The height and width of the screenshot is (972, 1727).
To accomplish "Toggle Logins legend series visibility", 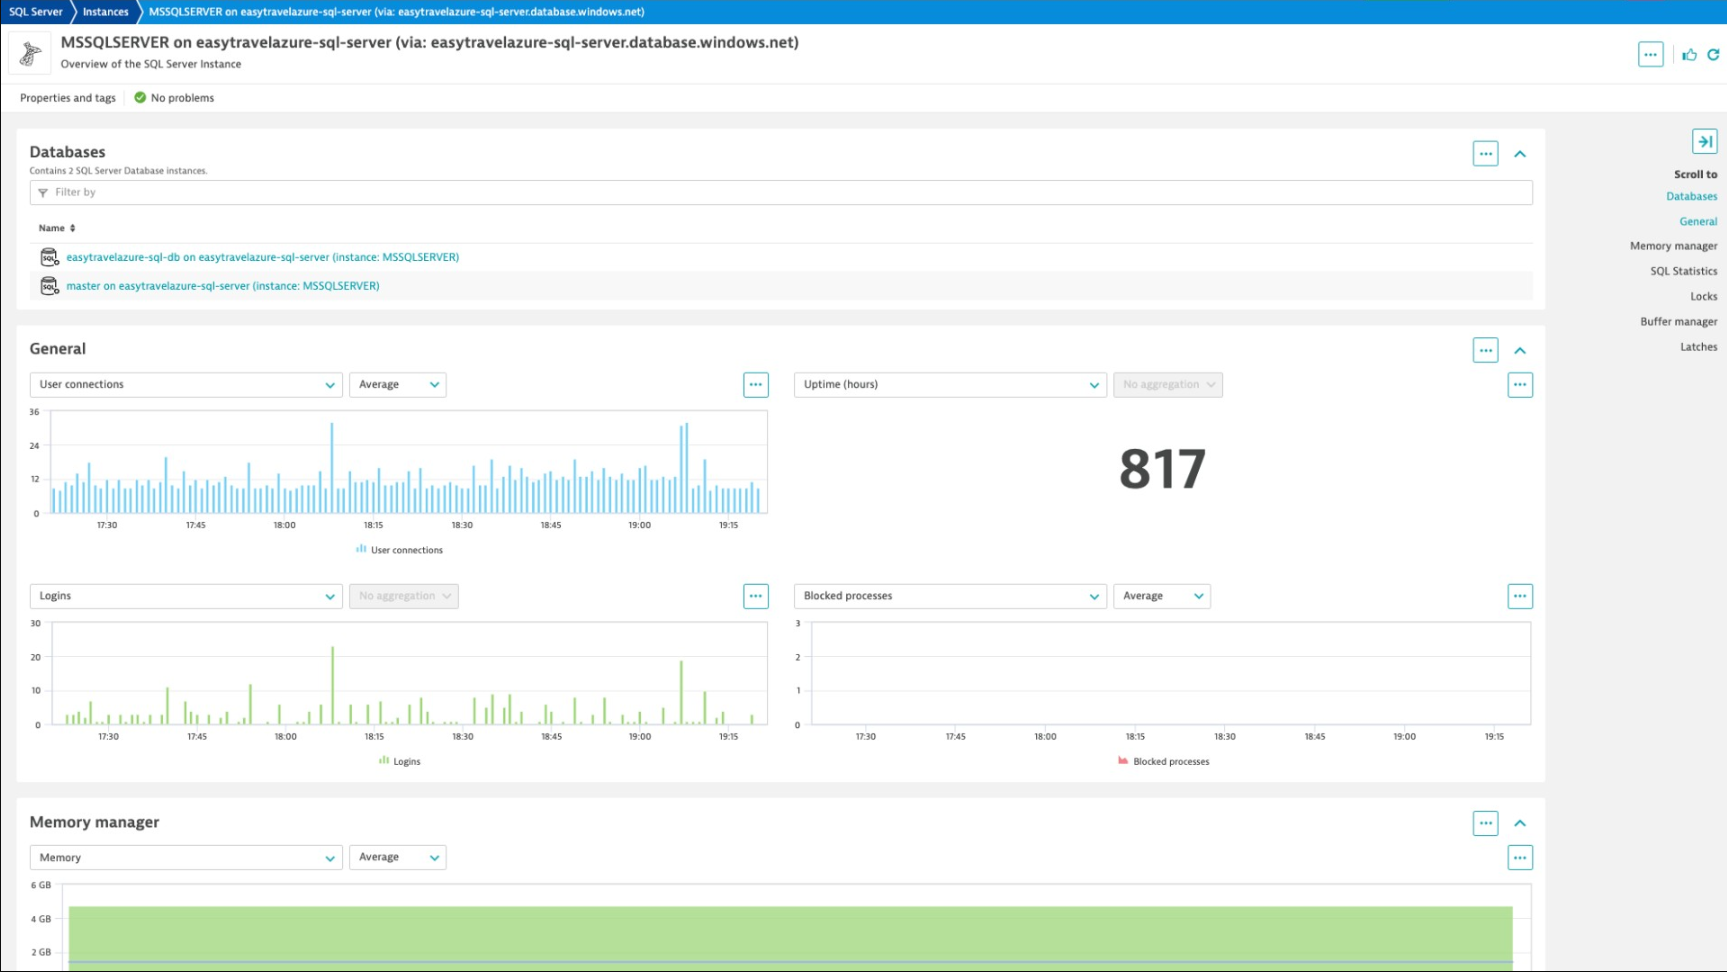I will pyautogui.click(x=400, y=762).
